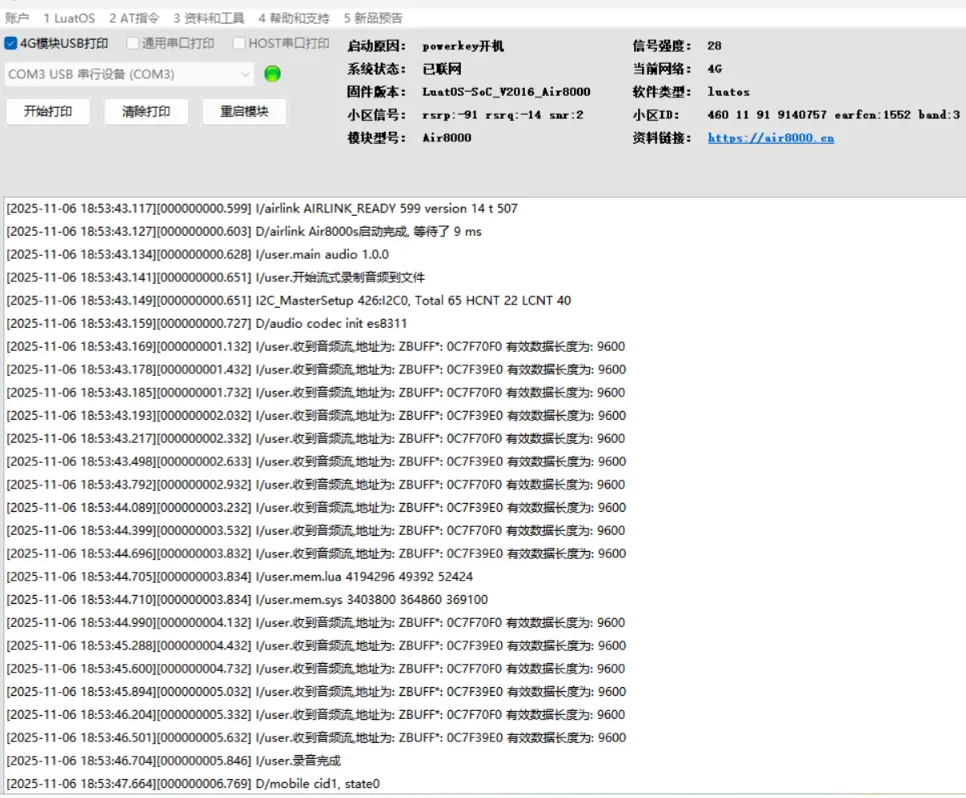The width and height of the screenshot is (966, 798).
Task: Select the I2C_MasterSetup log line
Action: point(289,301)
